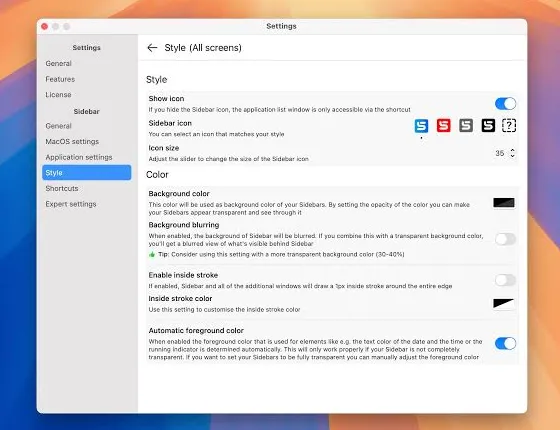Pick the custom question-mark Sidebar icon
The width and height of the screenshot is (560, 430).
(509, 126)
